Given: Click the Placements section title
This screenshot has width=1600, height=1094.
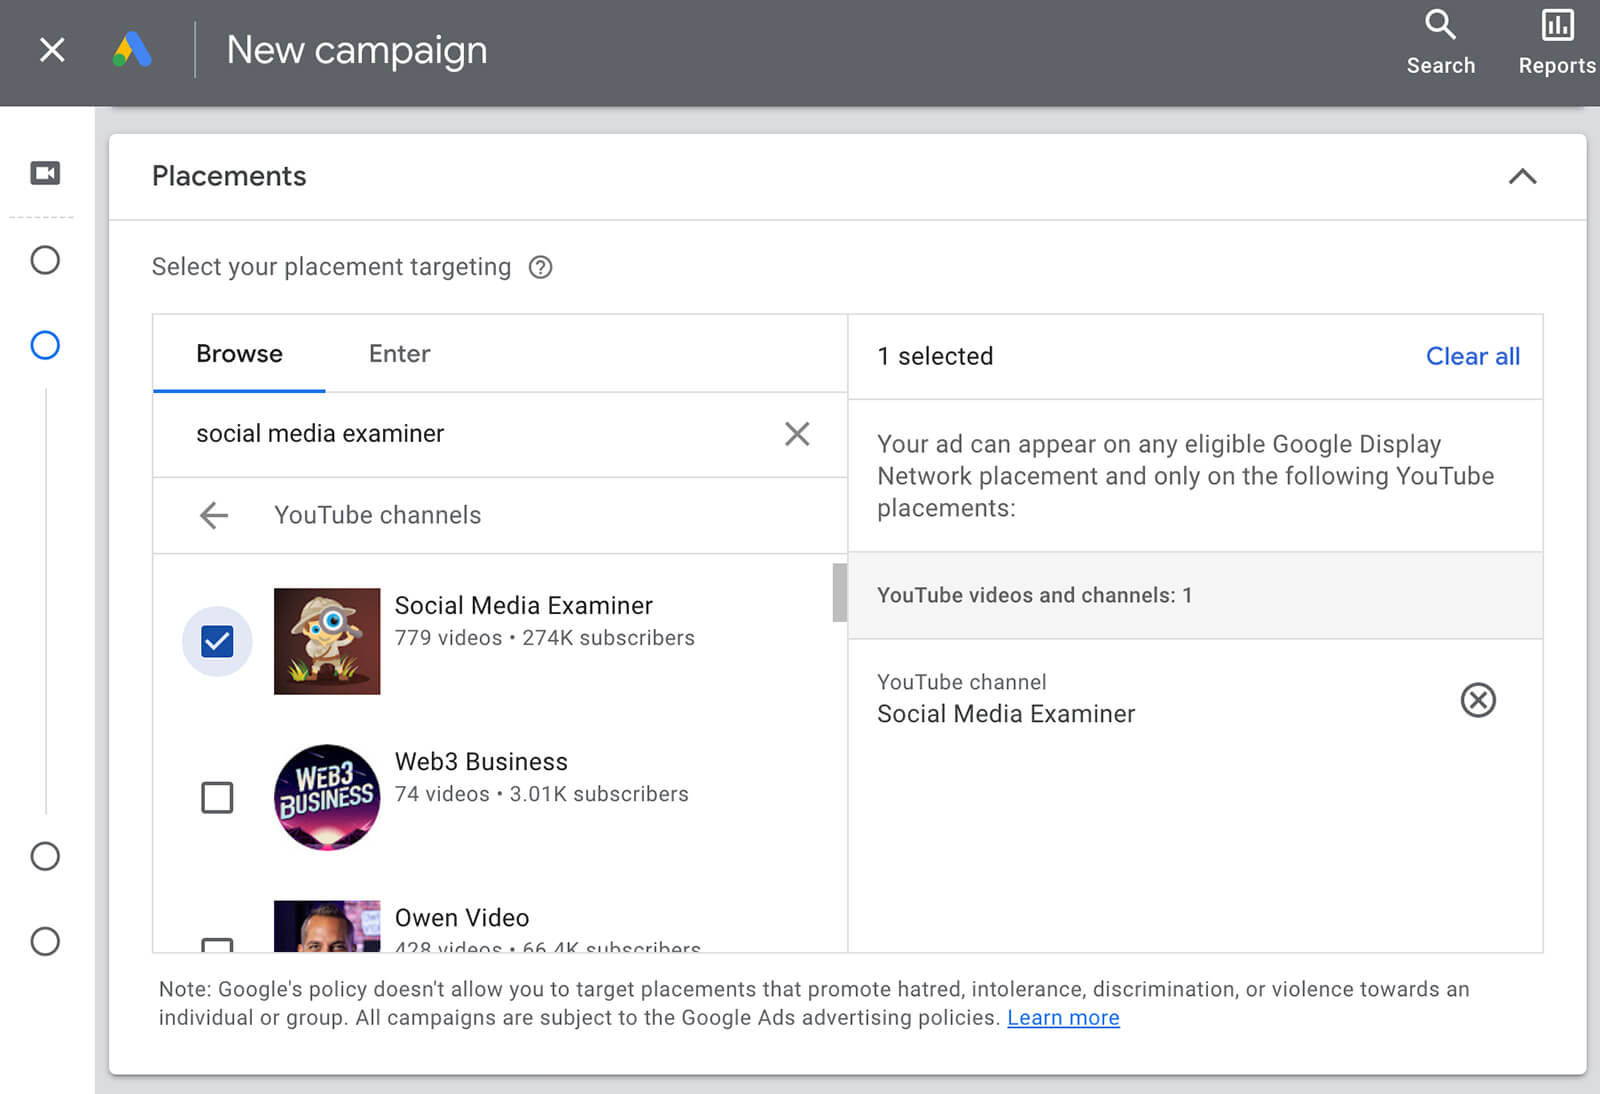Looking at the screenshot, I should pos(229,176).
